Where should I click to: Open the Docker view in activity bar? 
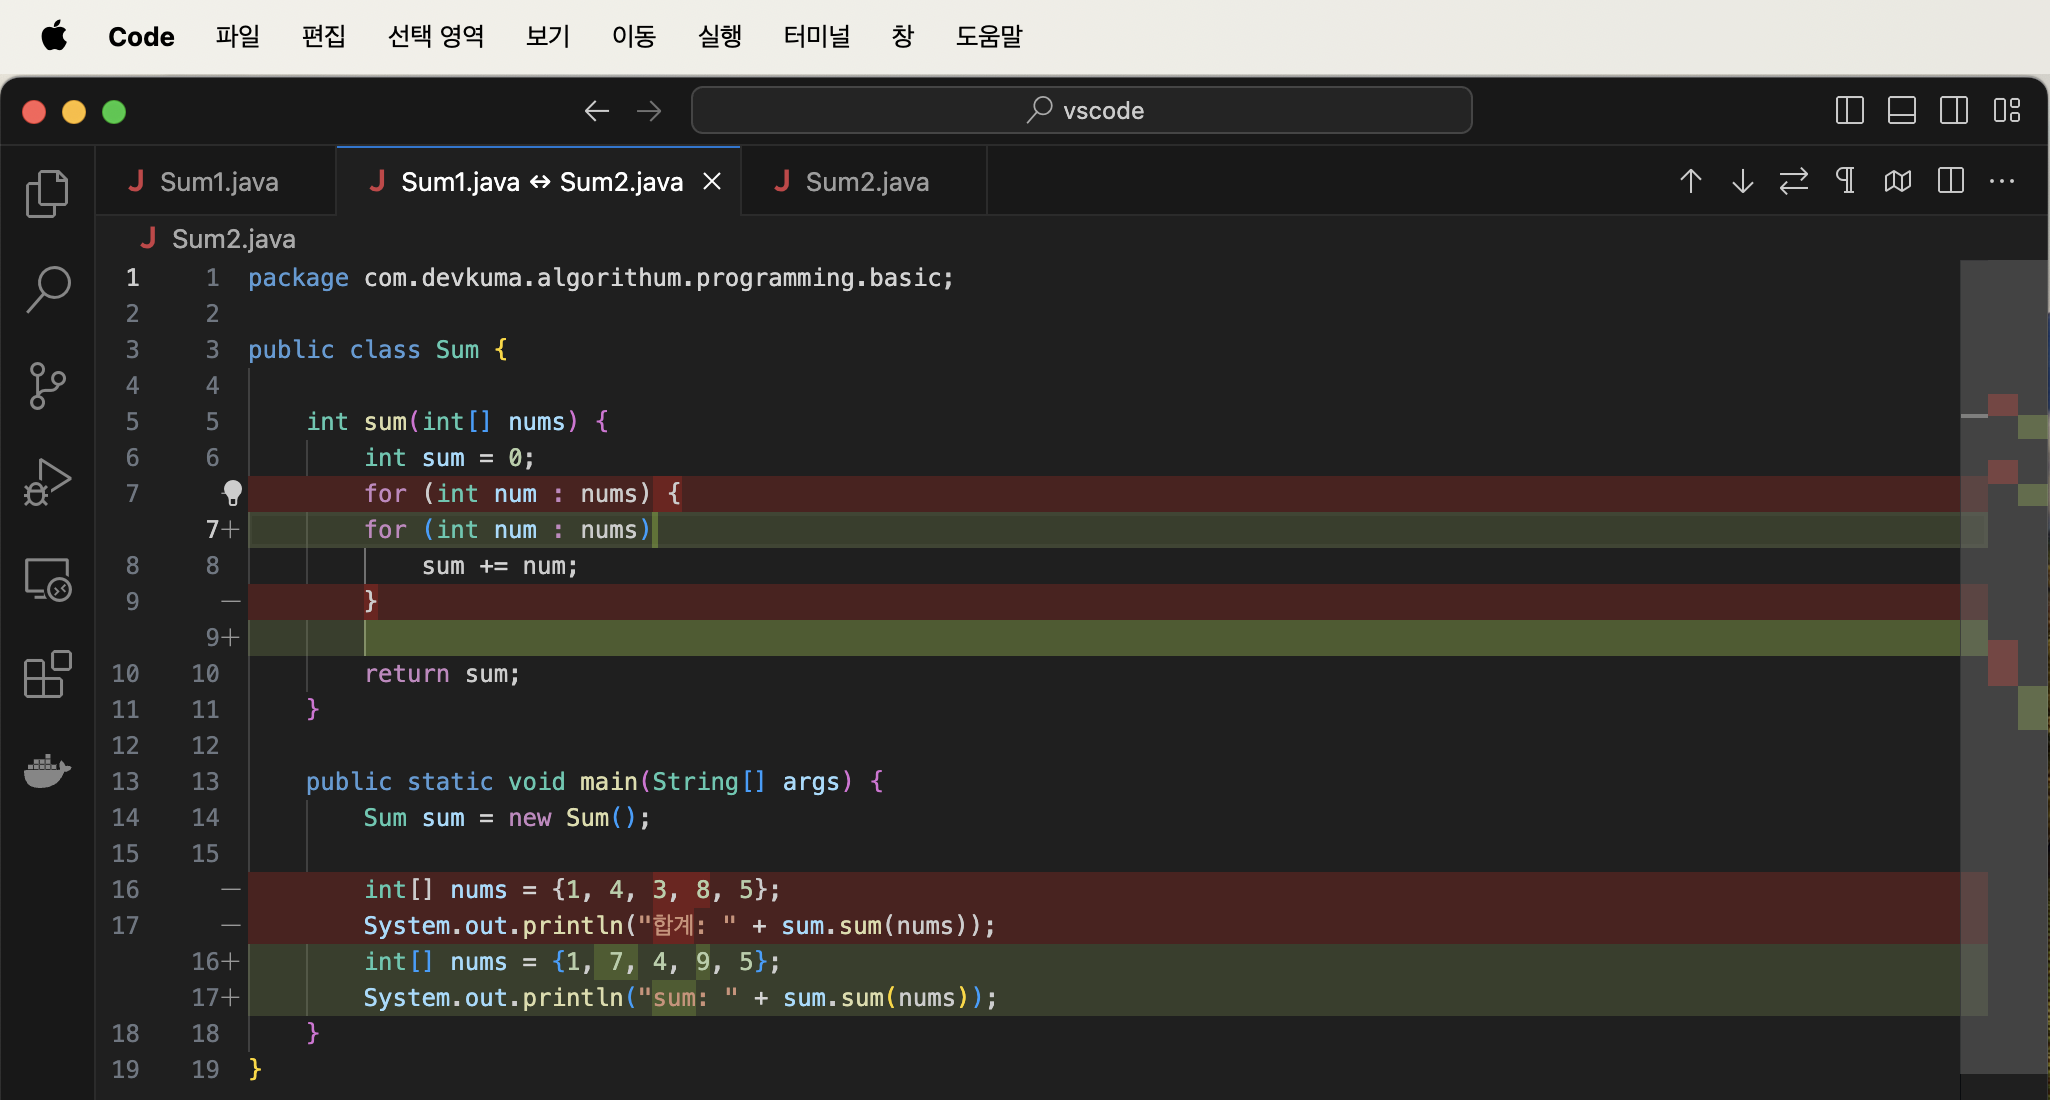point(47,771)
